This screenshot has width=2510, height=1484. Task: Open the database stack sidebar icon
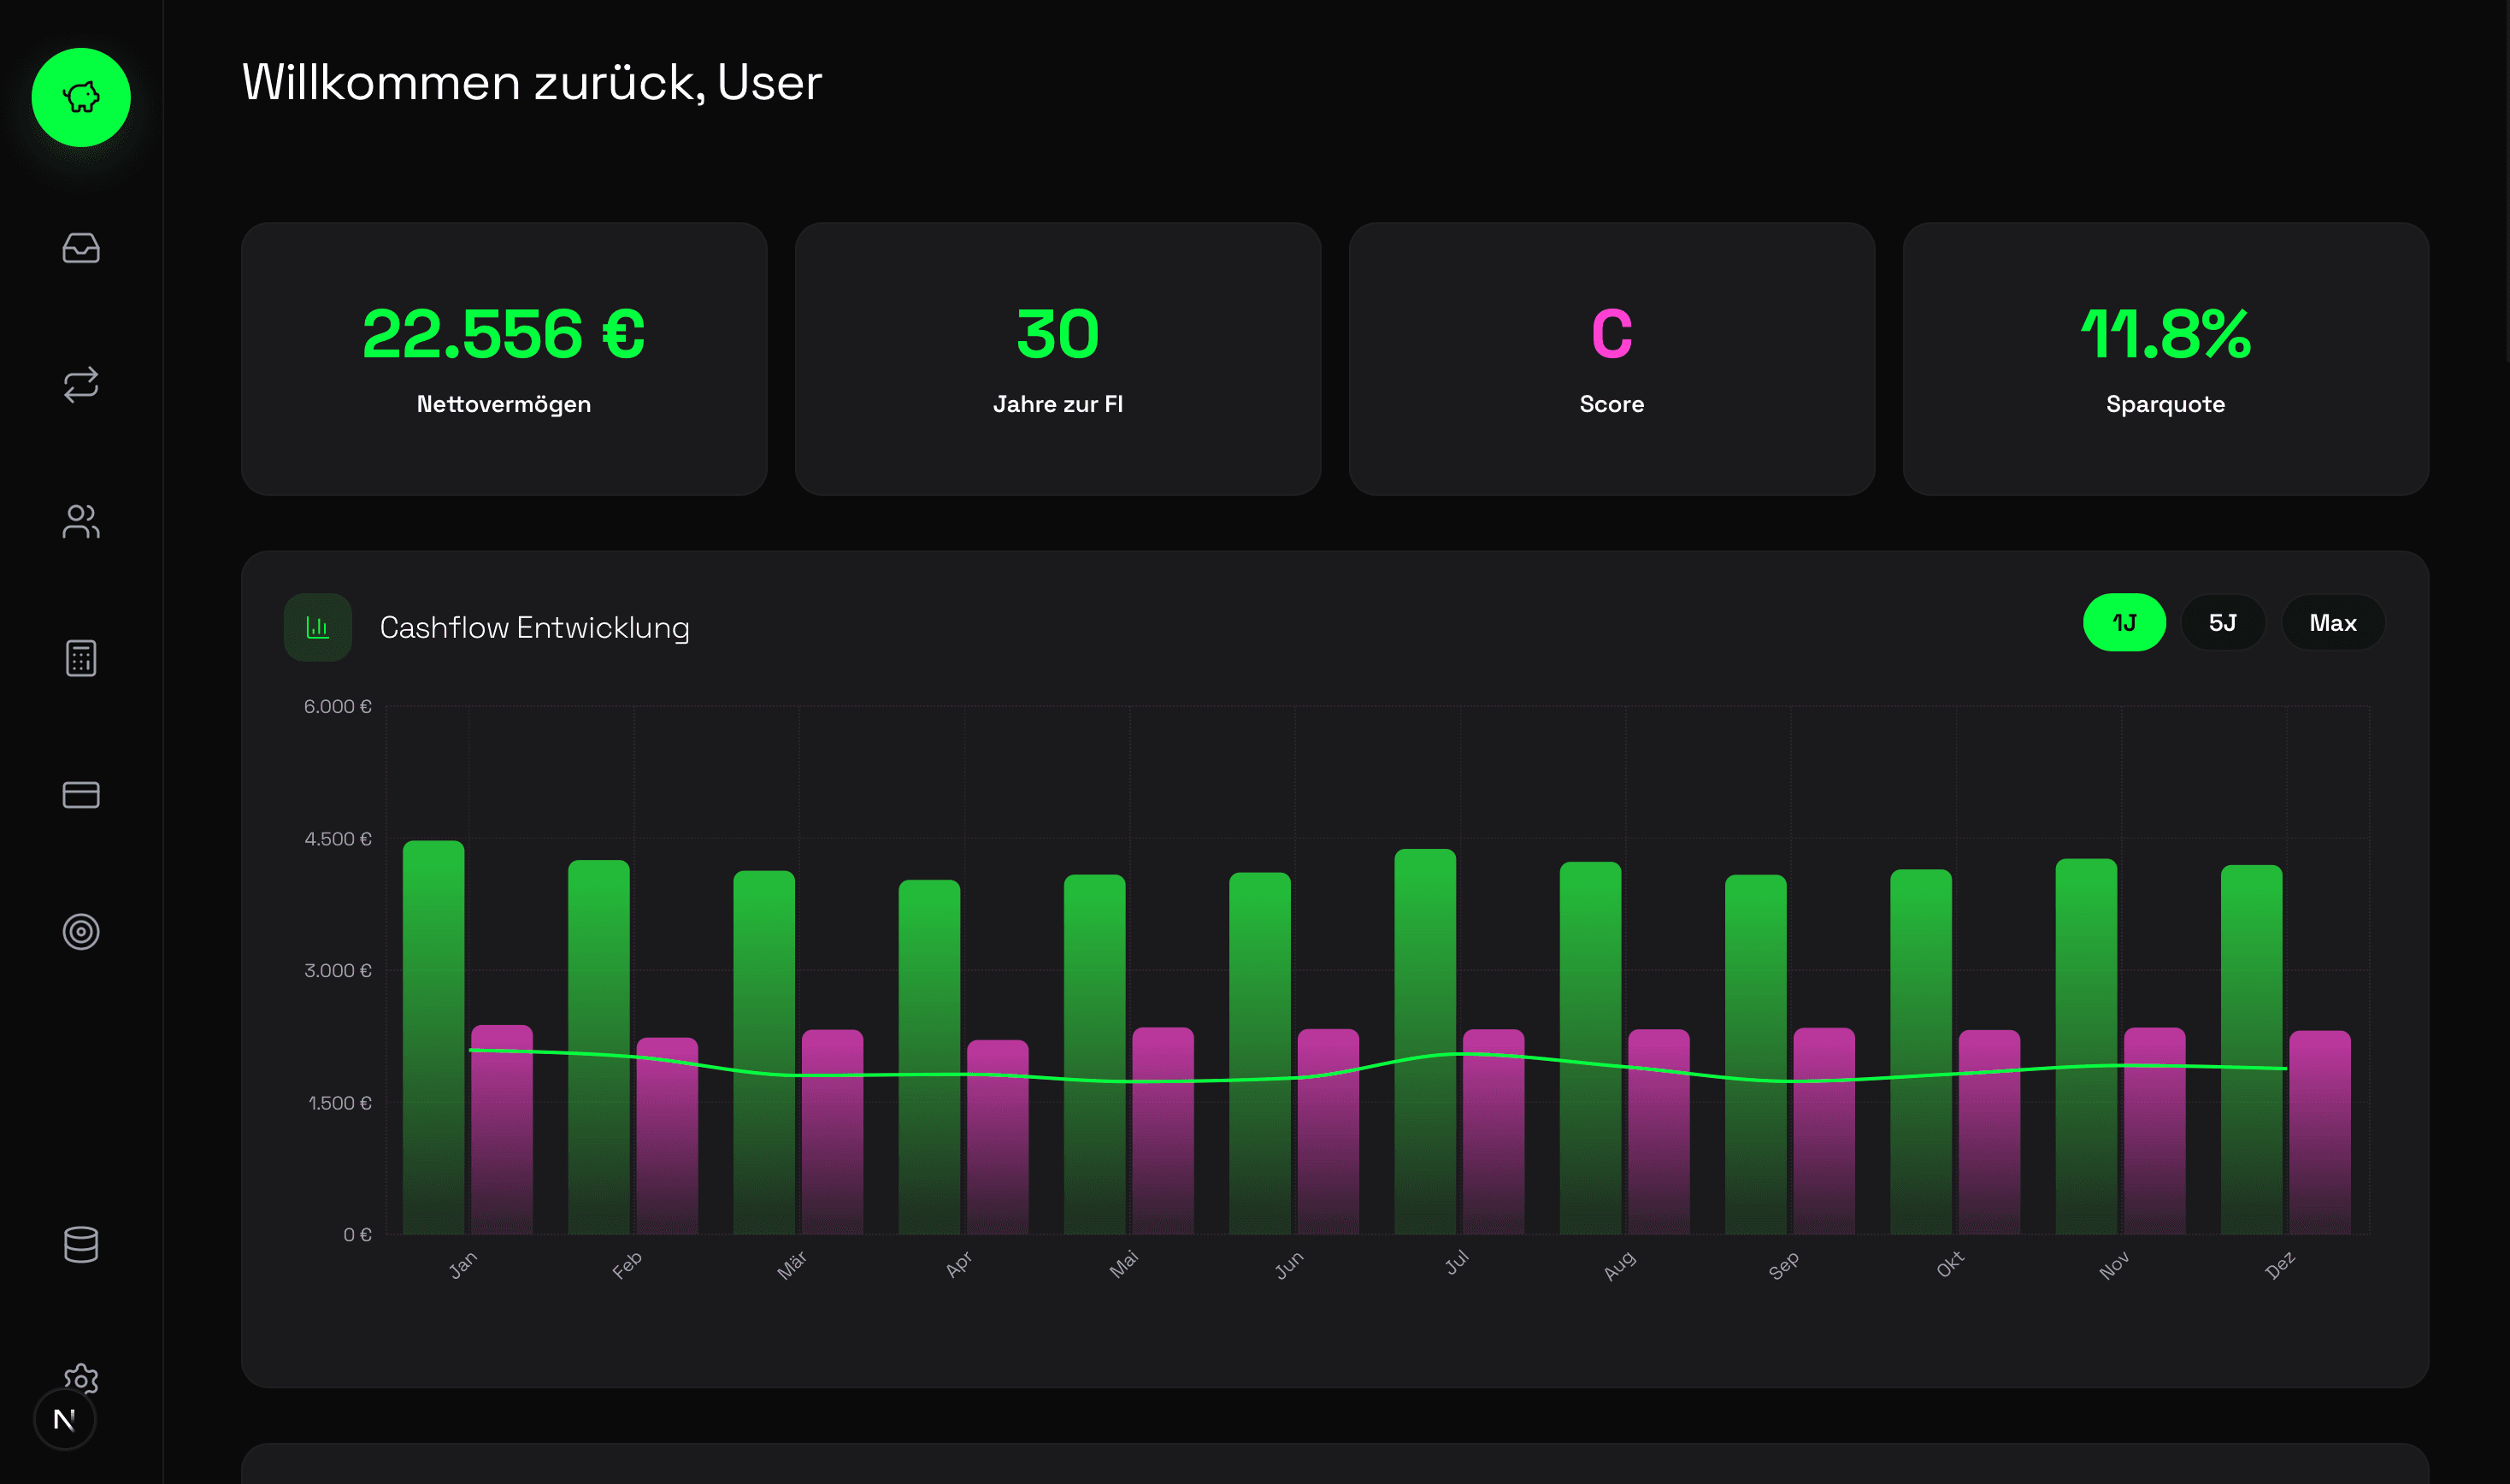click(81, 1244)
